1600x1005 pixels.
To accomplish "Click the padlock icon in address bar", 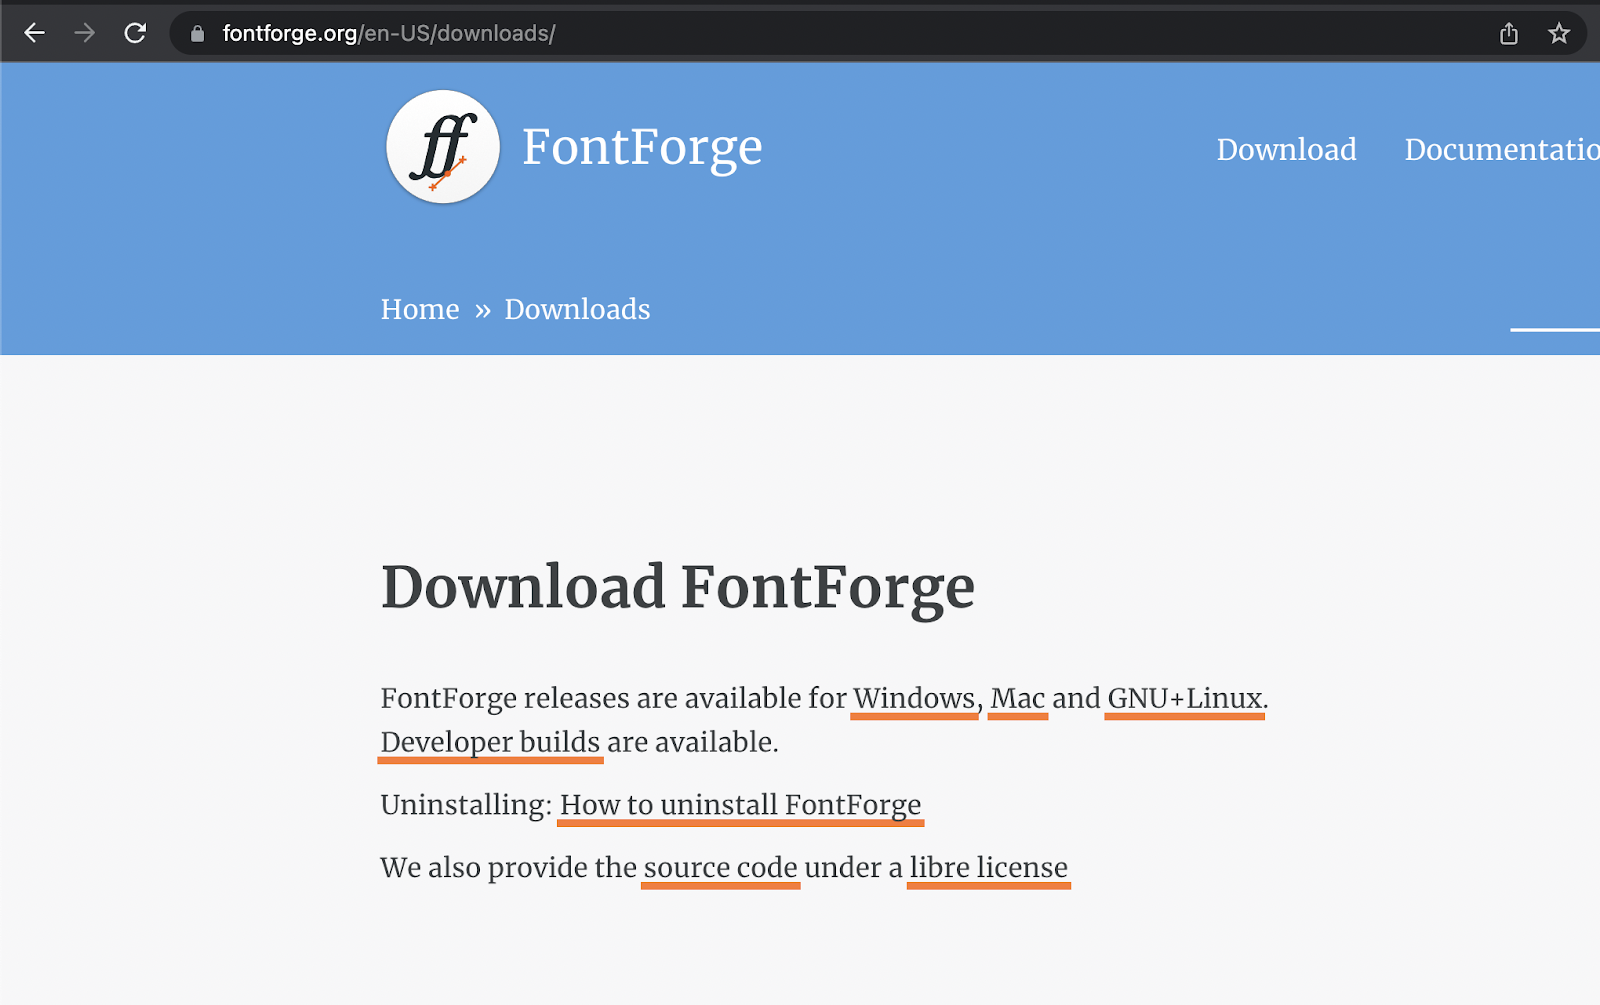I will click(196, 32).
